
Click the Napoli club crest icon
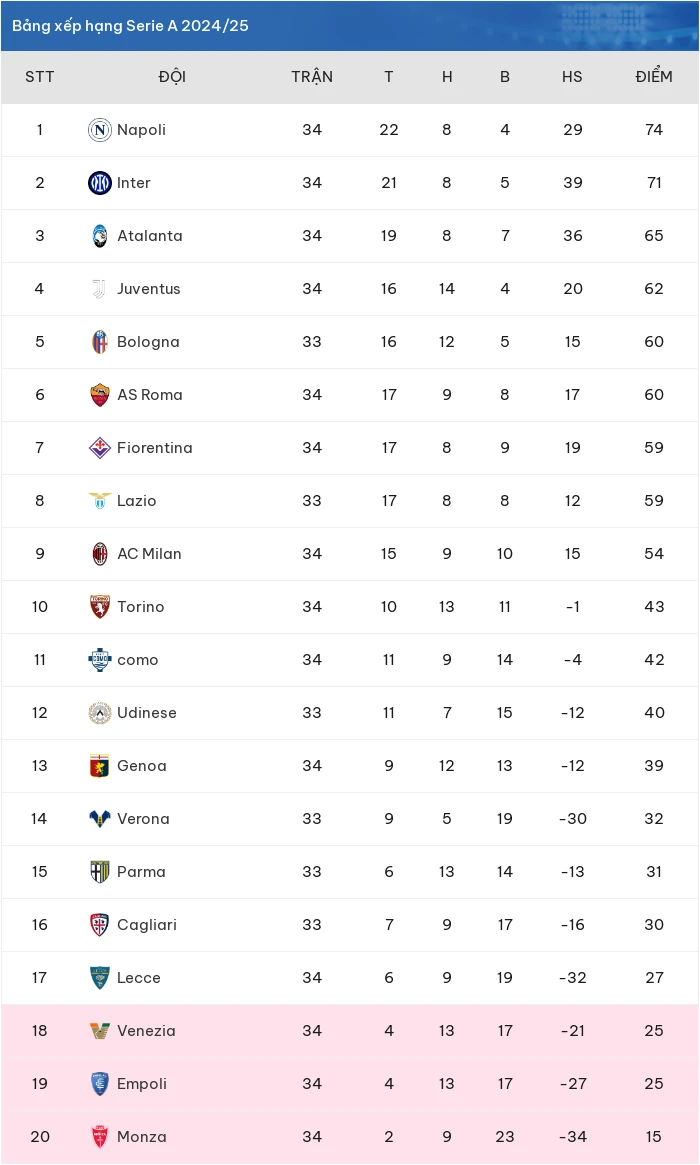[100, 130]
